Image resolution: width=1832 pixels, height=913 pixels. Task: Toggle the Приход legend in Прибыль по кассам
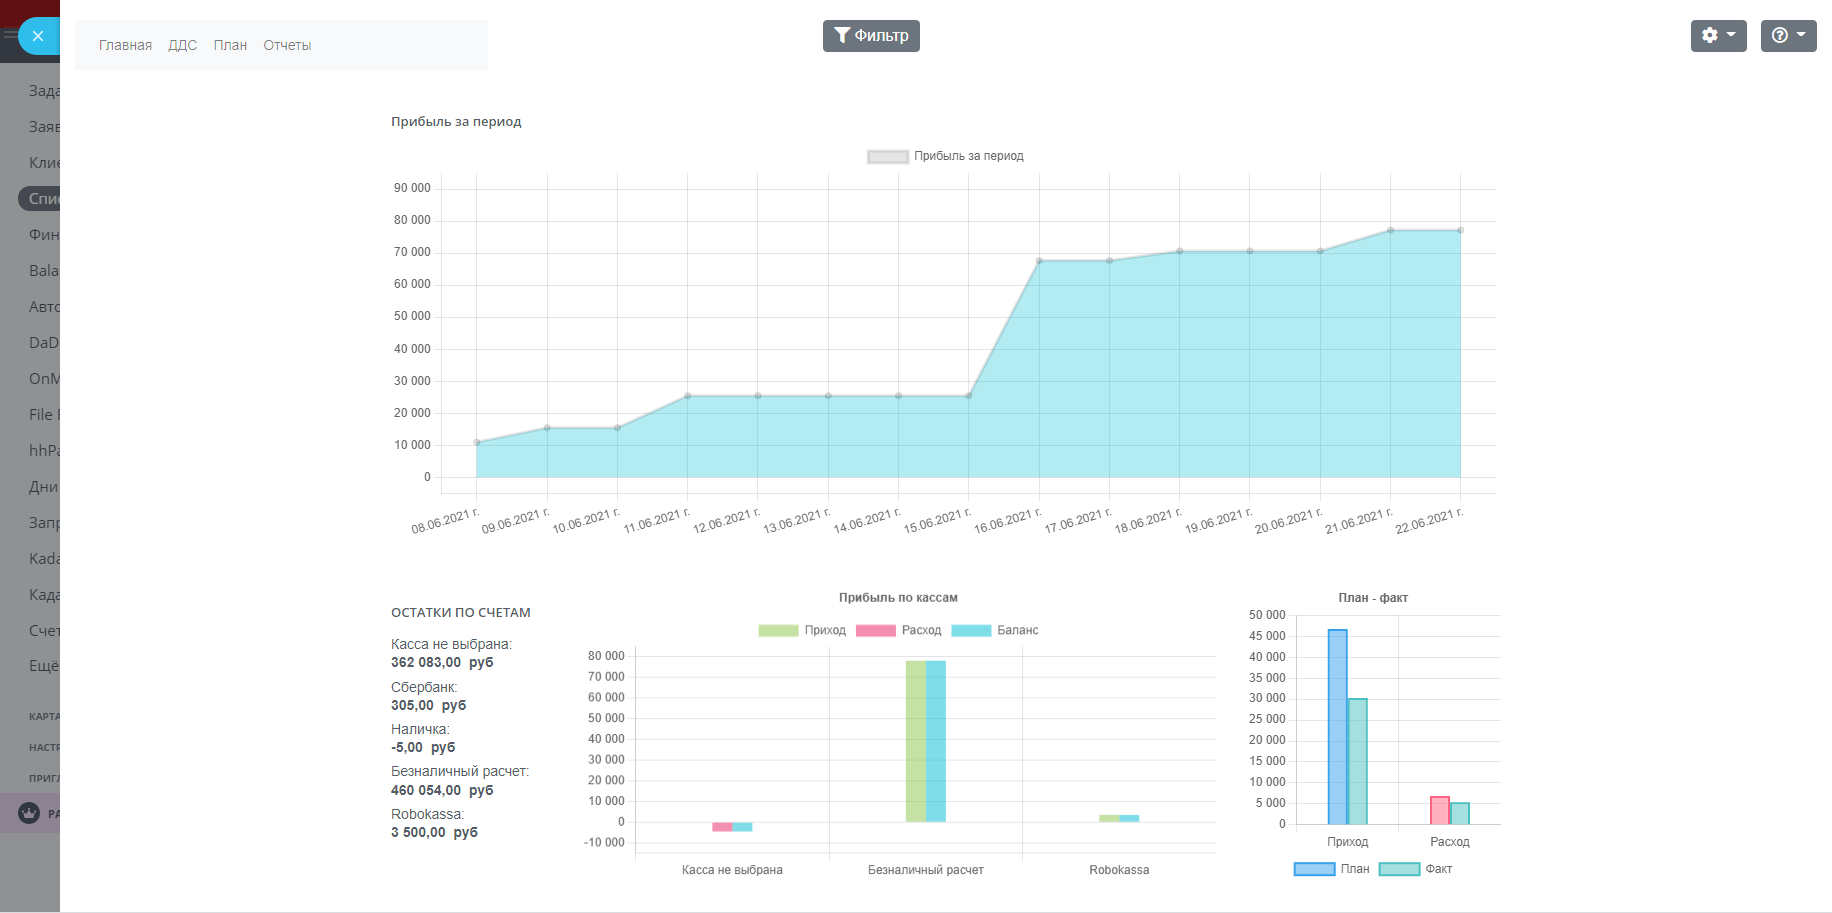(x=802, y=630)
